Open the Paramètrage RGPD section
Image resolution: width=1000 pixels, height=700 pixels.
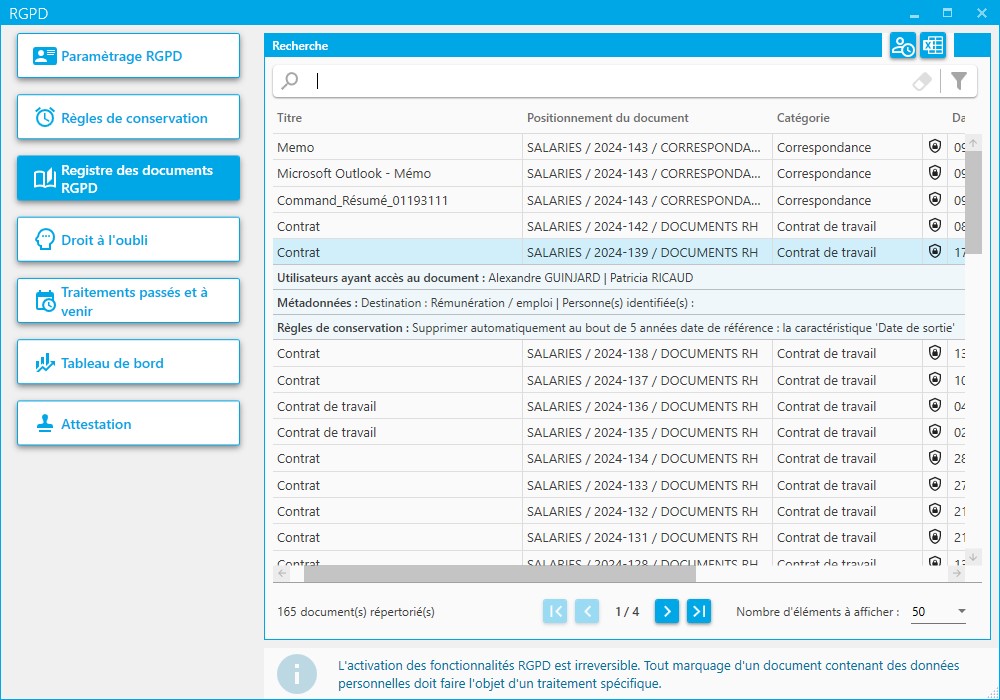coord(128,56)
